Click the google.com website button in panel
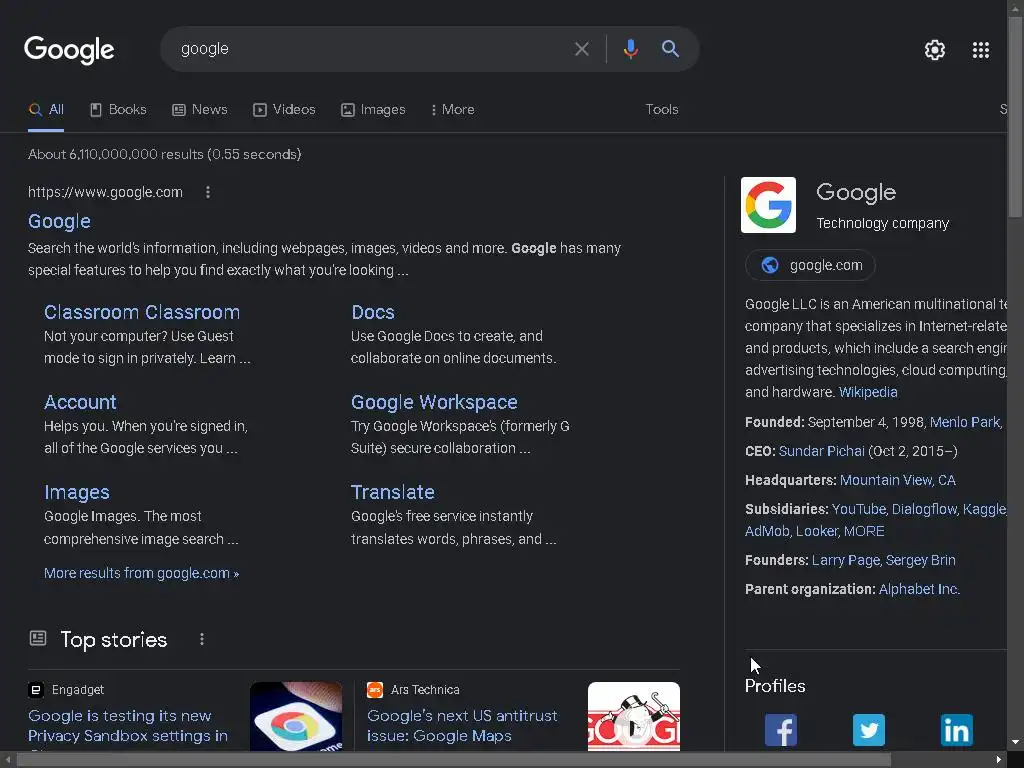This screenshot has height=768, width=1024. (810, 265)
